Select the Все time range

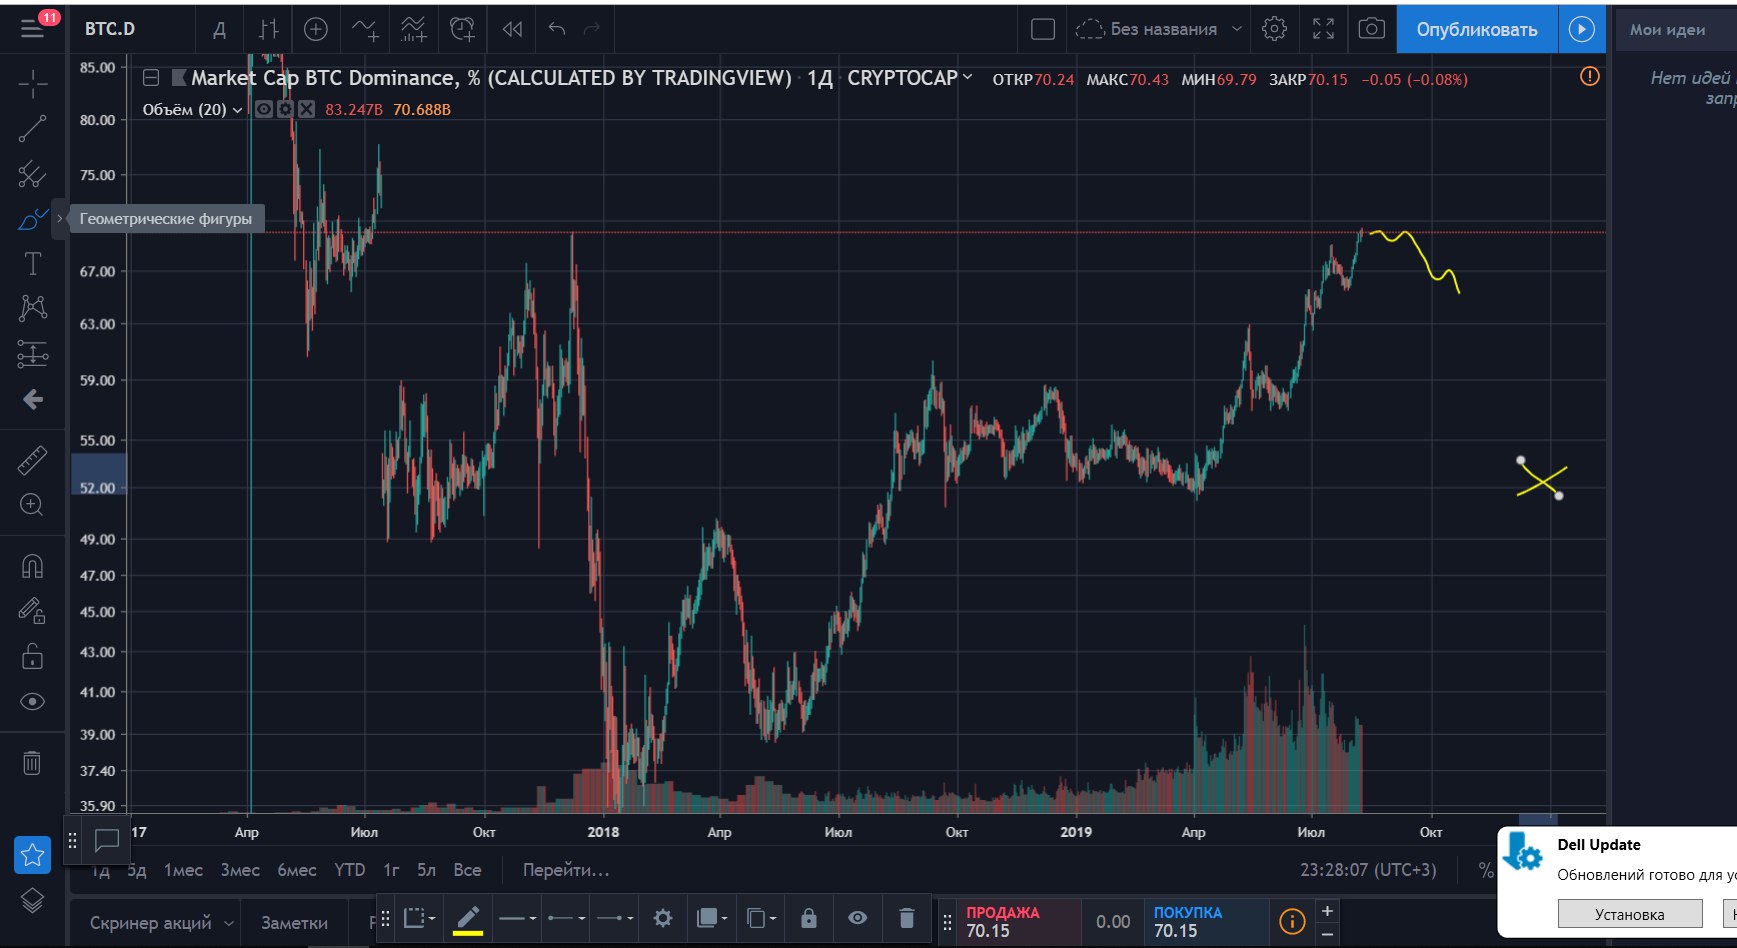tap(467, 870)
